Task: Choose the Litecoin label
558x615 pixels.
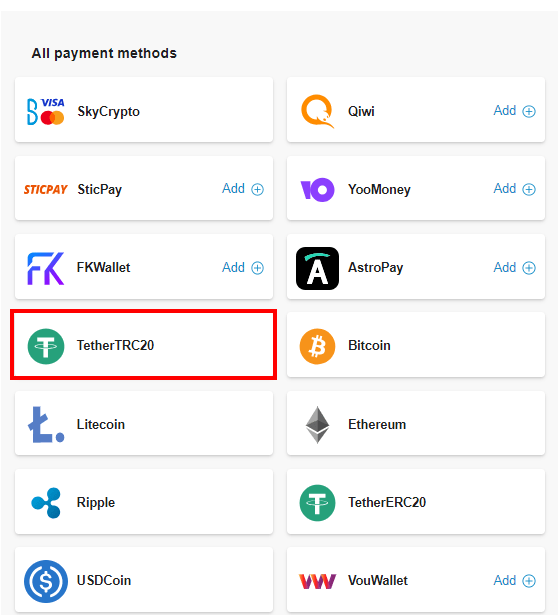Action: click(x=101, y=424)
